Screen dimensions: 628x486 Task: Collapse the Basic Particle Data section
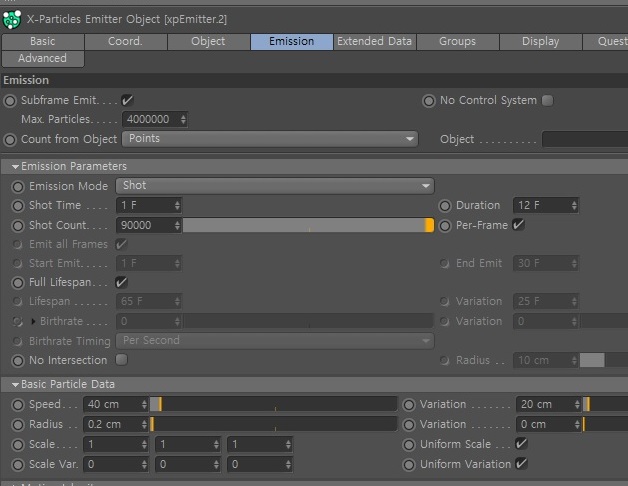15,385
